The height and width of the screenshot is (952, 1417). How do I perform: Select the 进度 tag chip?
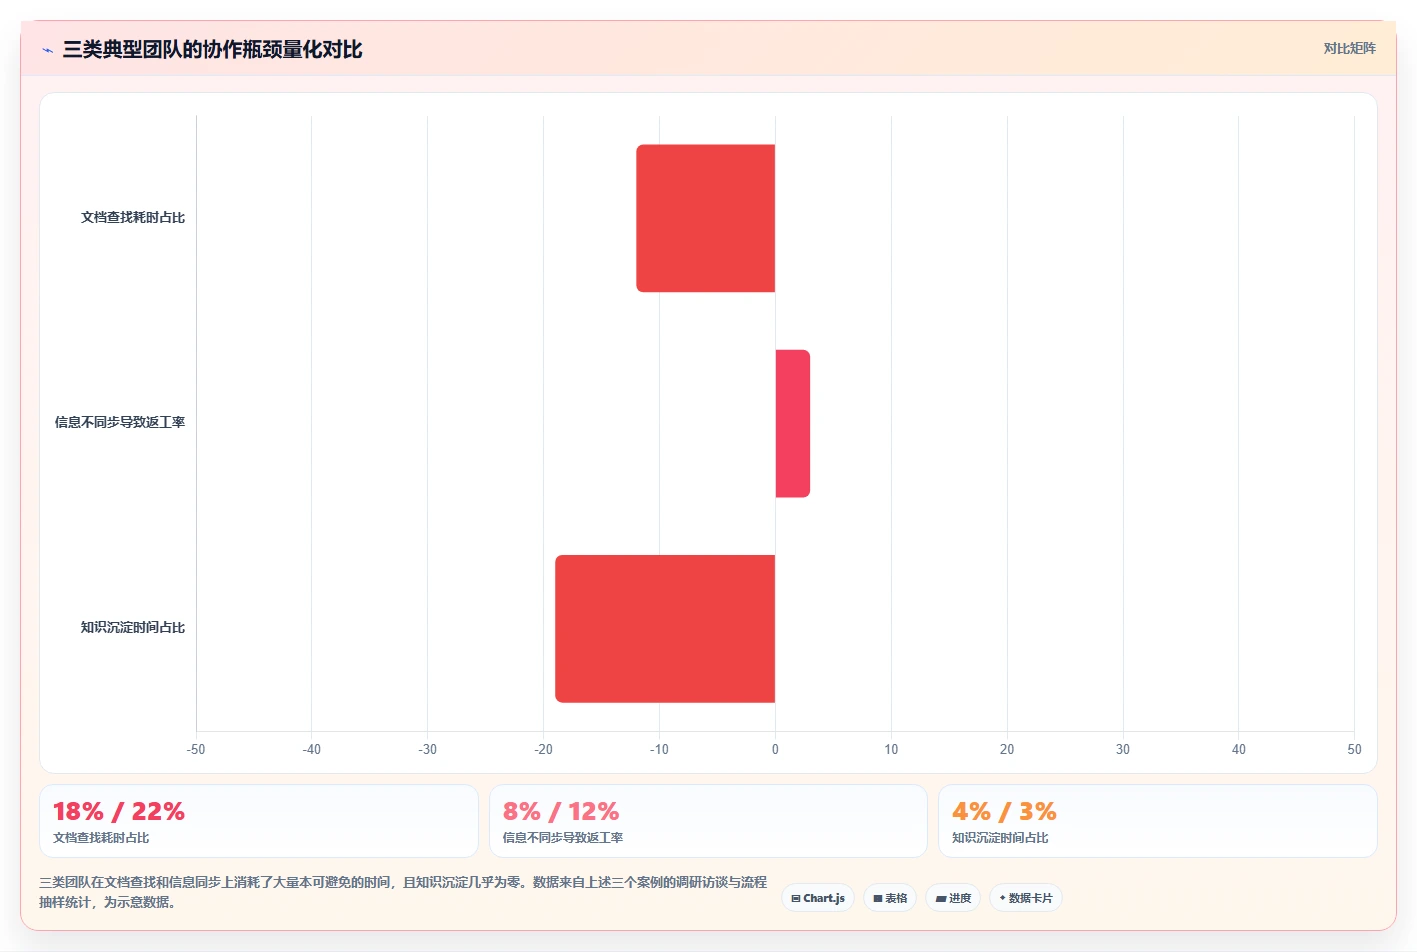coord(953,898)
